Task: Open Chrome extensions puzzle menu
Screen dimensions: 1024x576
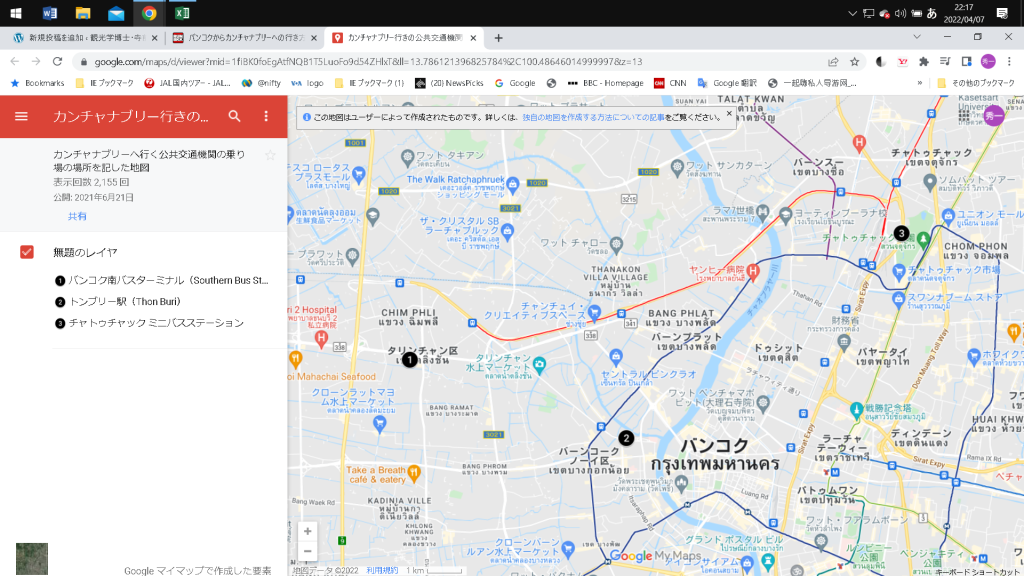Action: click(923, 61)
